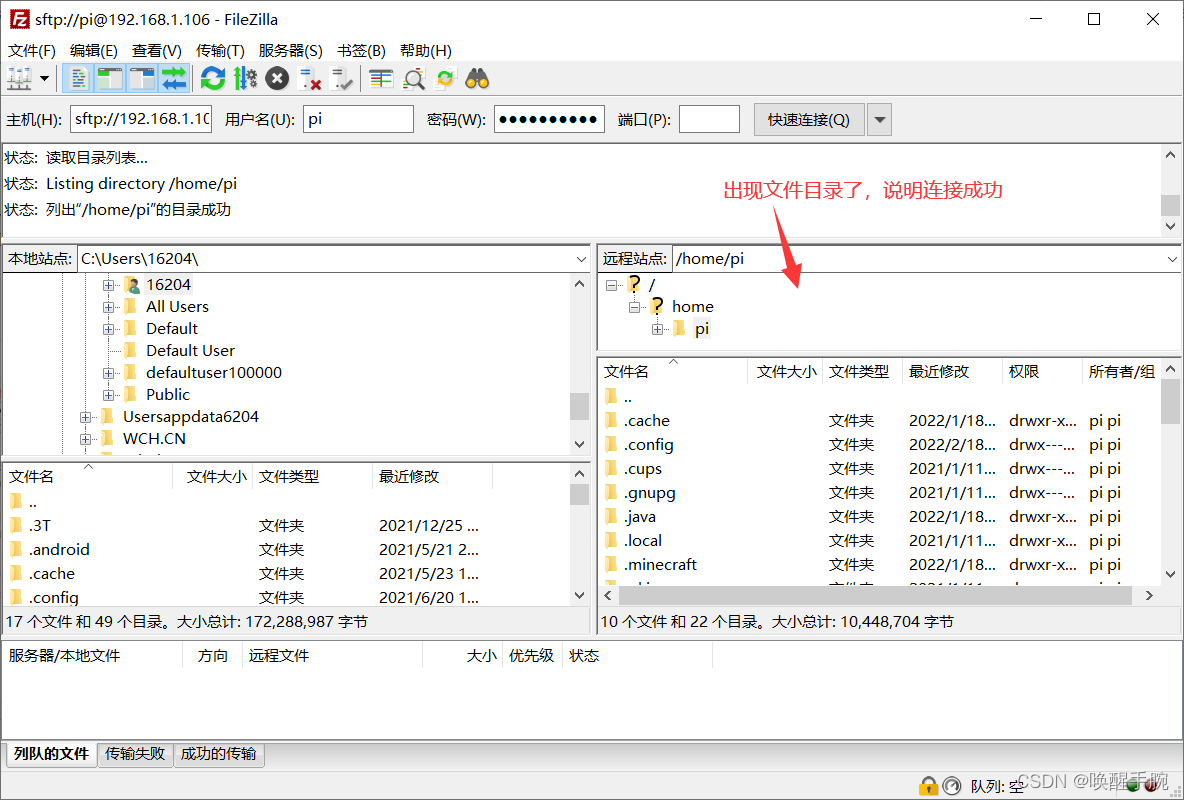The image size is (1184, 800).
Task: Expand the All Users folder
Action: pyautogui.click(x=109, y=307)
